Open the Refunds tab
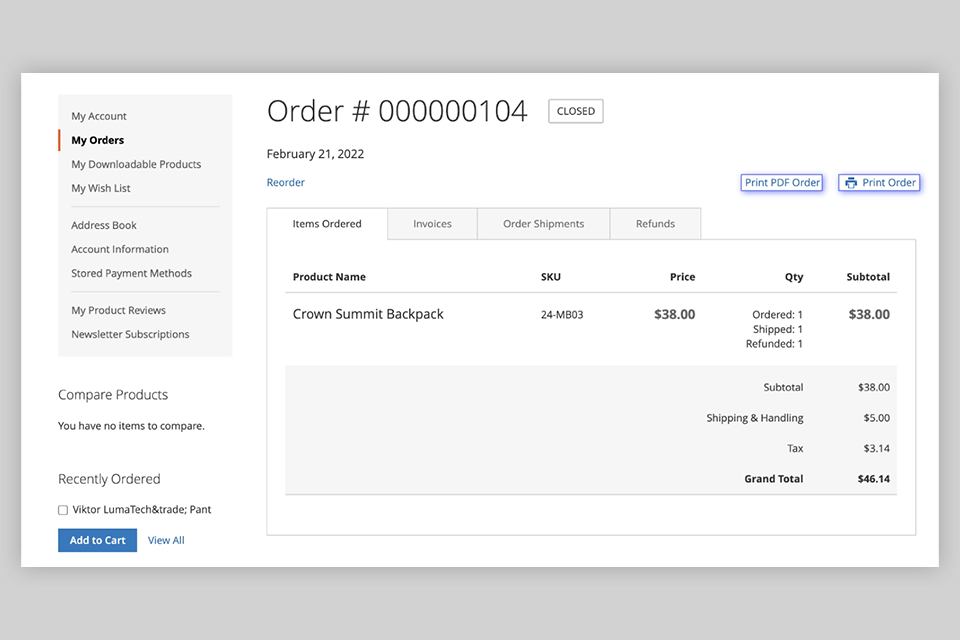This screenshot has width=960, height=640. tap(655, 224)
